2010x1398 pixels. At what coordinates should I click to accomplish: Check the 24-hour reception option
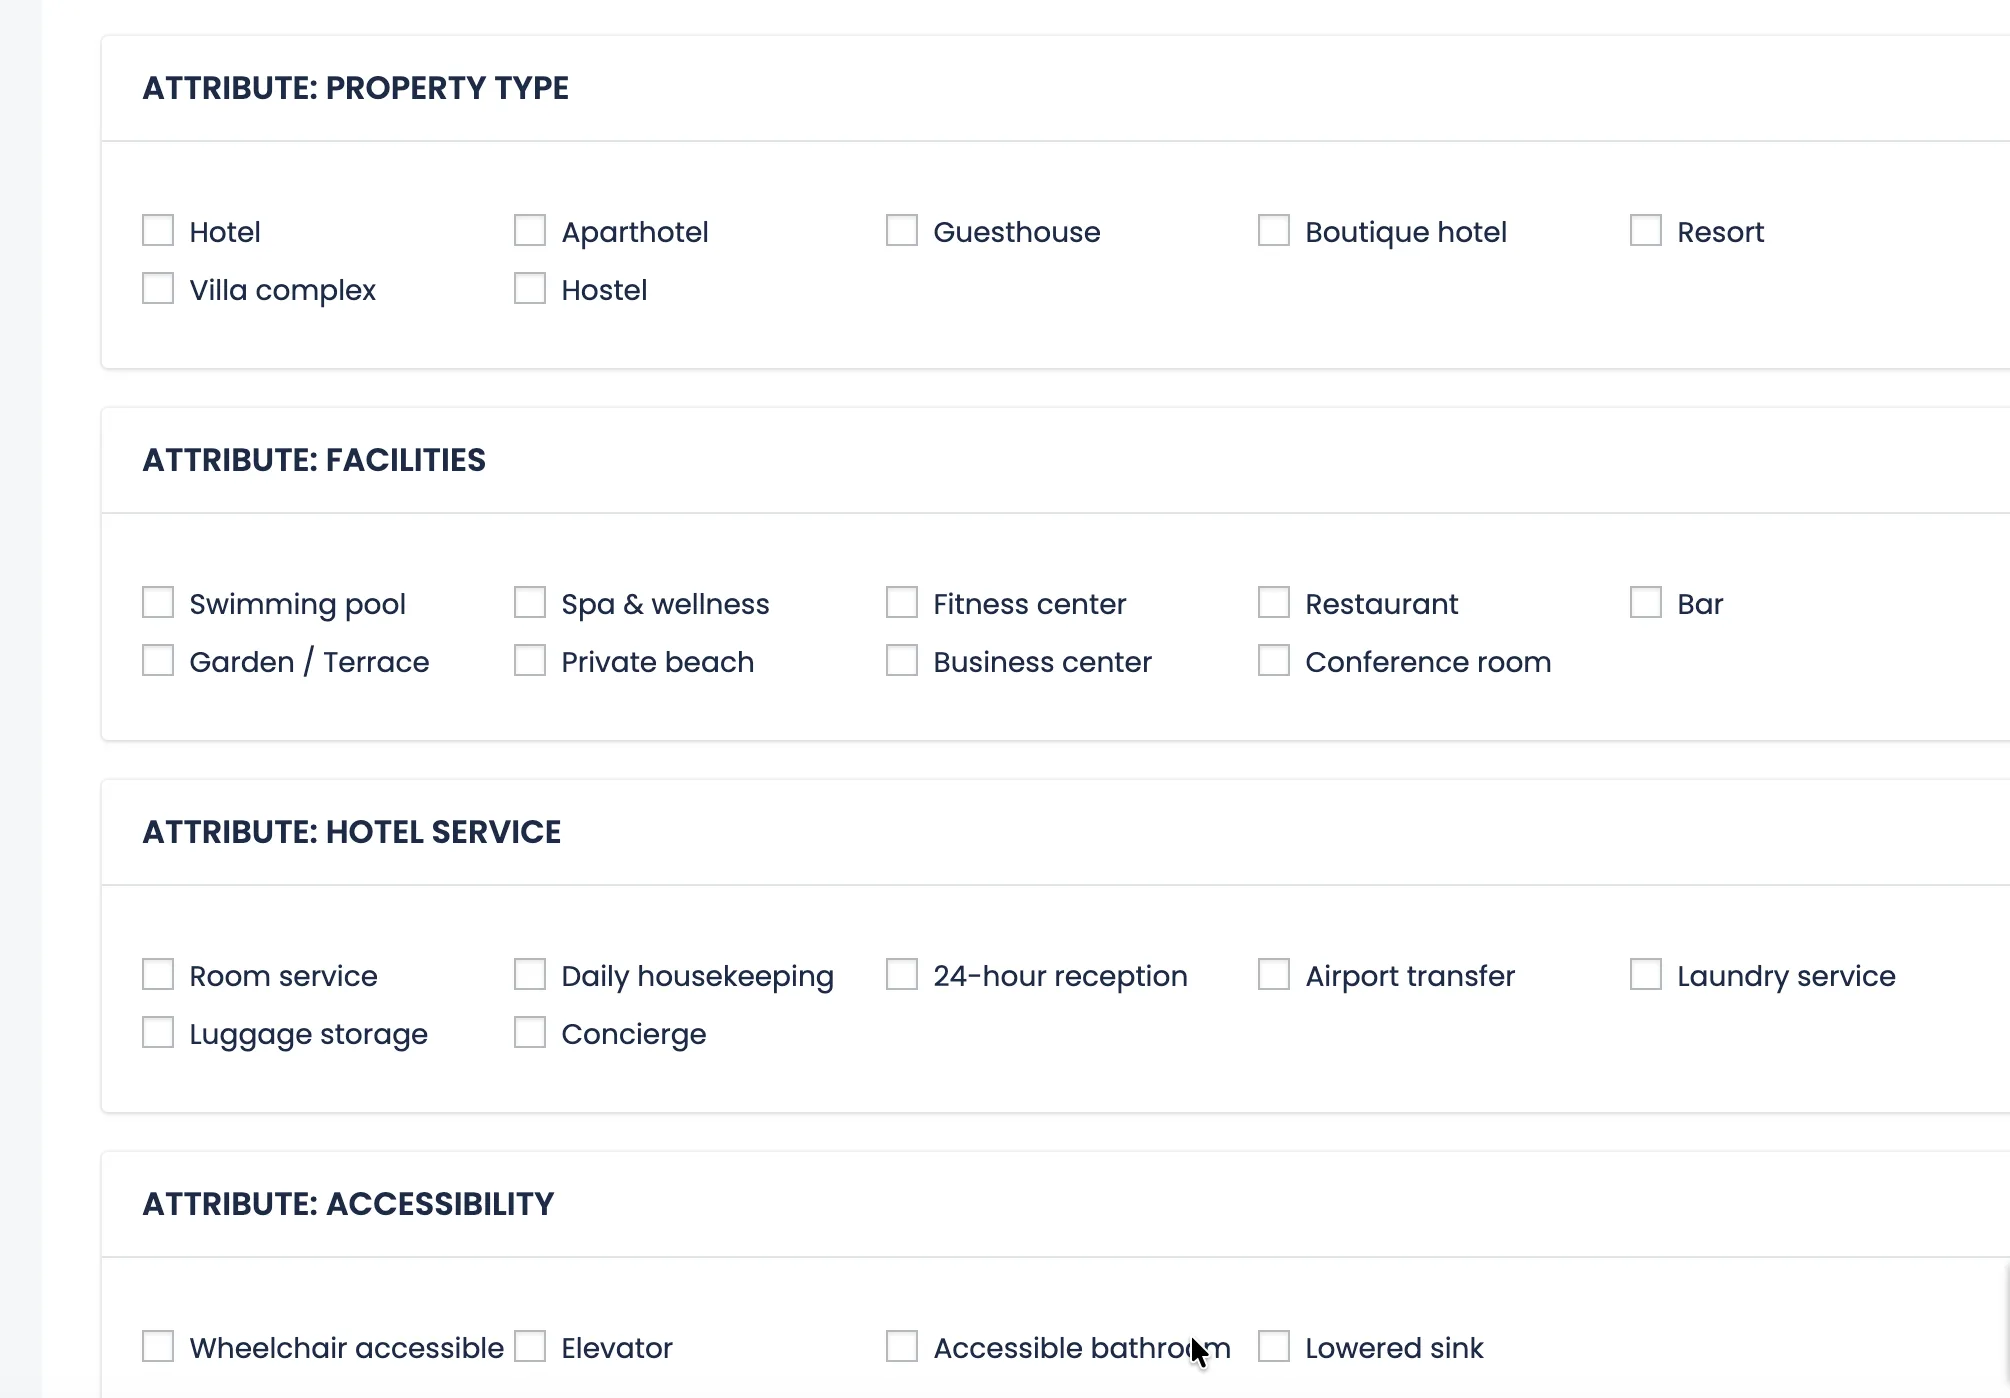pyautogui.click(x=901, y=974)
